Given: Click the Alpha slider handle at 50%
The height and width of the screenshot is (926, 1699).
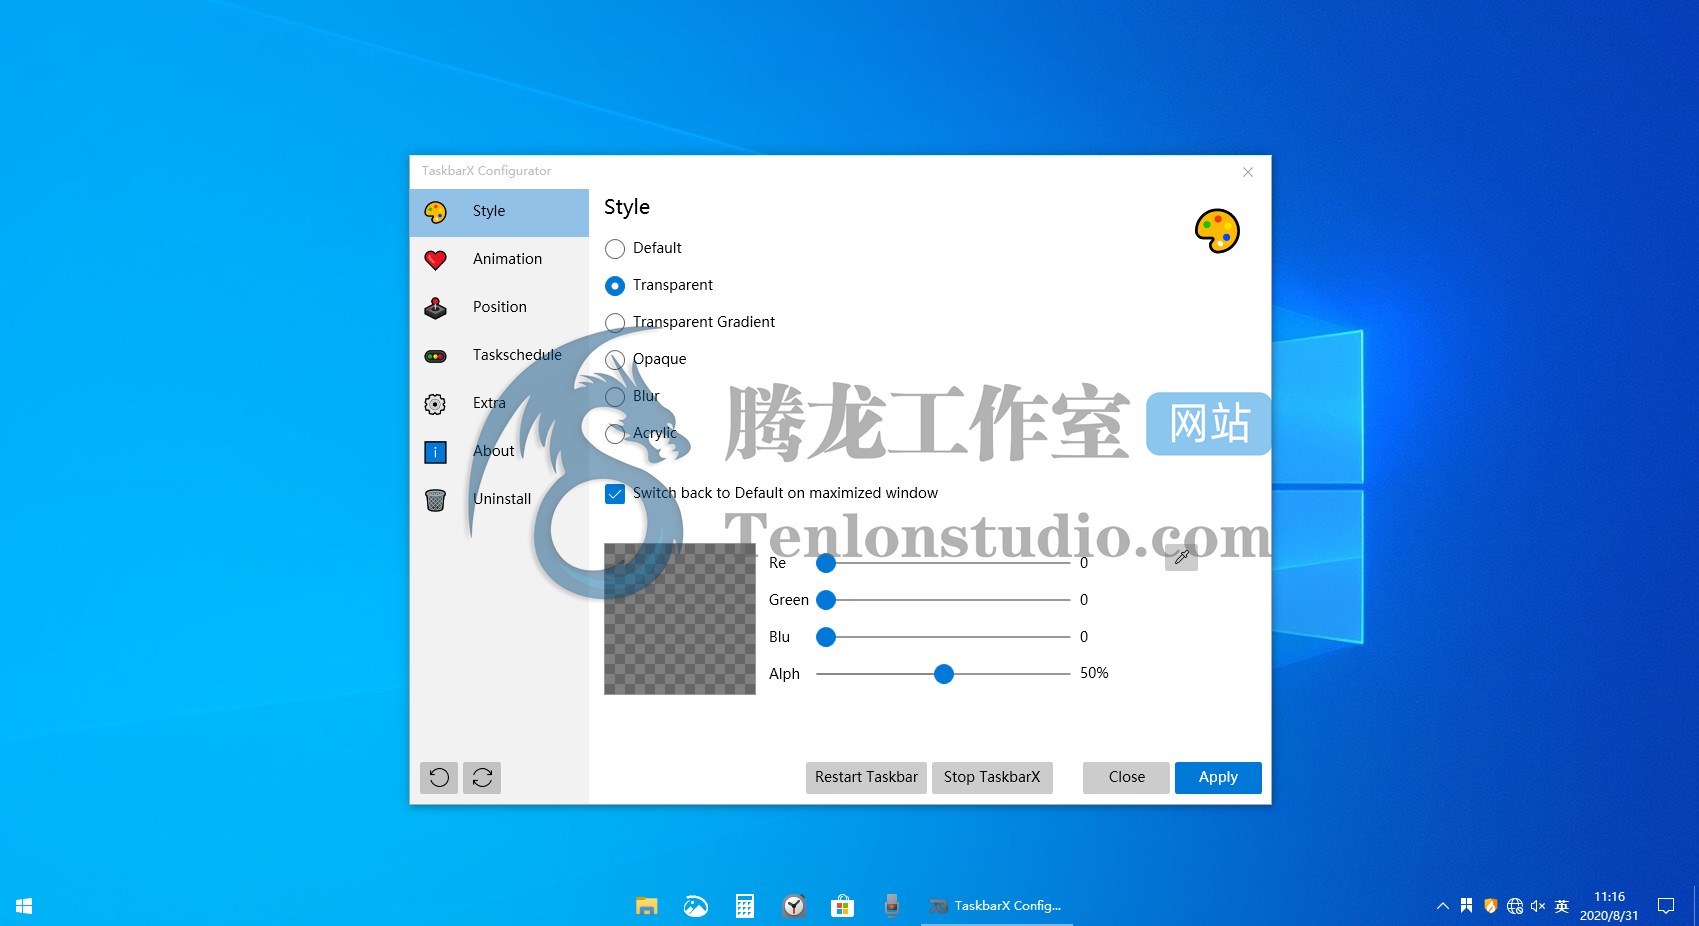Looking at the screenshot, I should 944,674.
